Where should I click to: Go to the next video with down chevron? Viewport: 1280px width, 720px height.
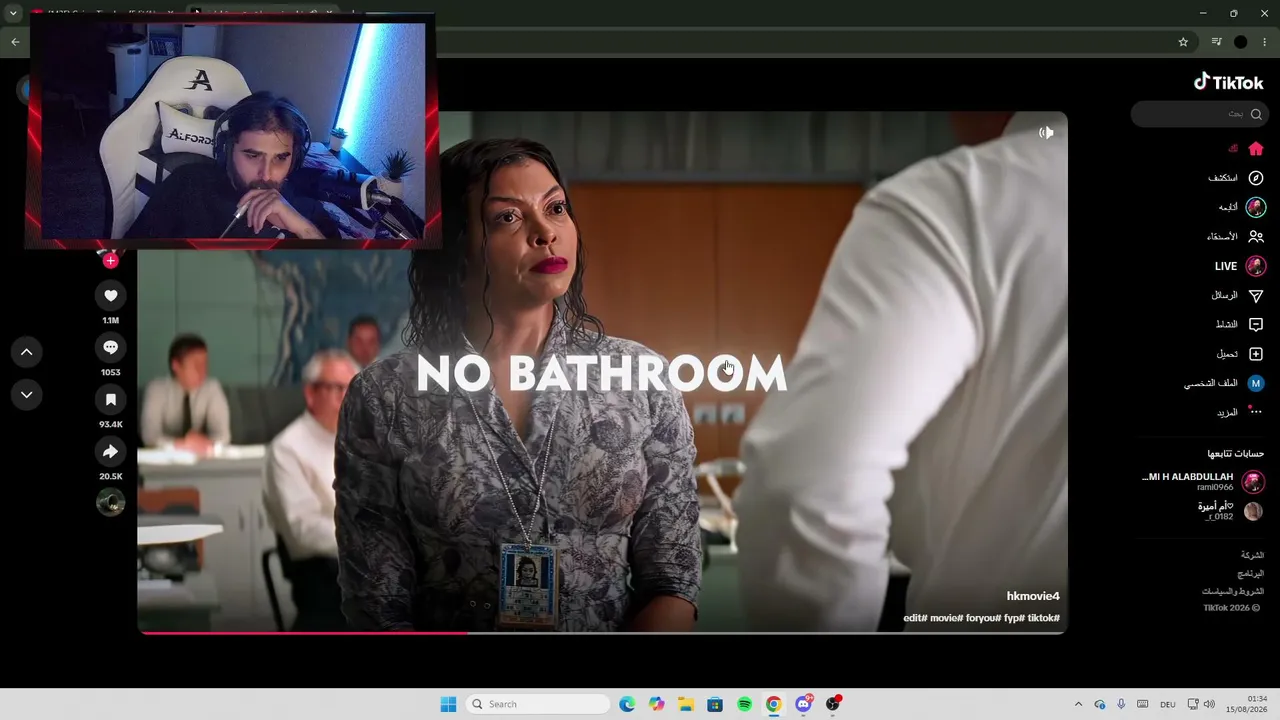(27, 395)
